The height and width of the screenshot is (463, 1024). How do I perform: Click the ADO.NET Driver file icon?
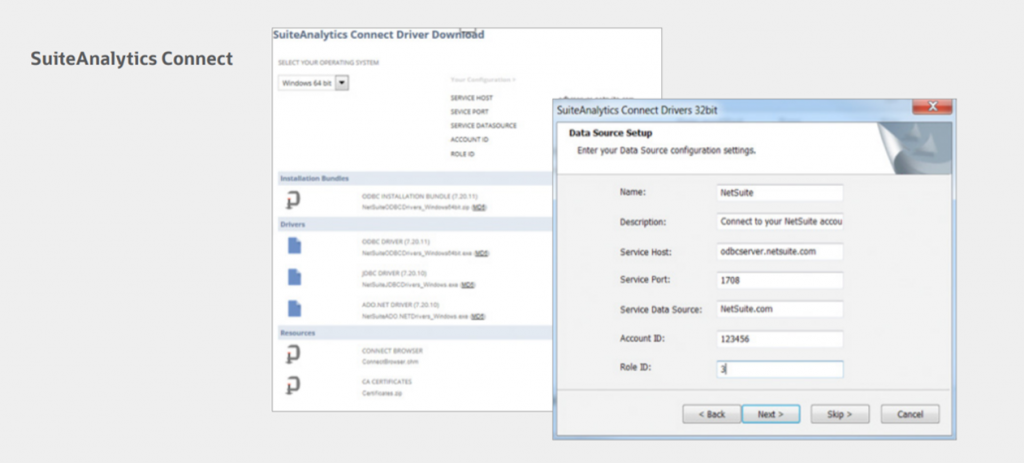[x=295, y=308]
